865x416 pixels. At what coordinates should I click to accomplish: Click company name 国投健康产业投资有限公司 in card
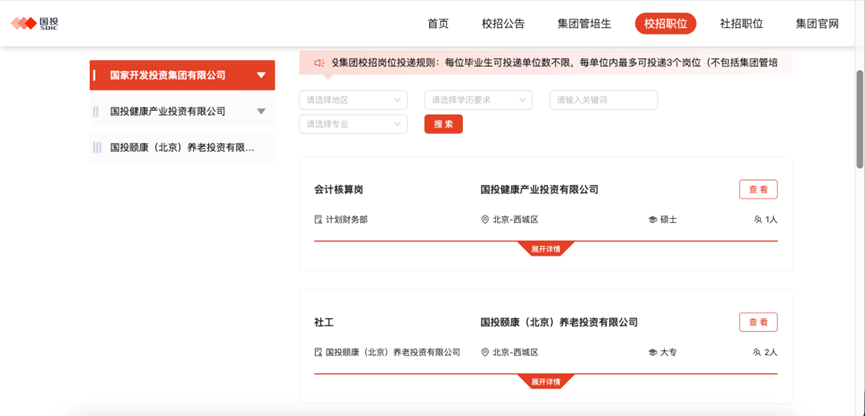(x=540, y=190)
